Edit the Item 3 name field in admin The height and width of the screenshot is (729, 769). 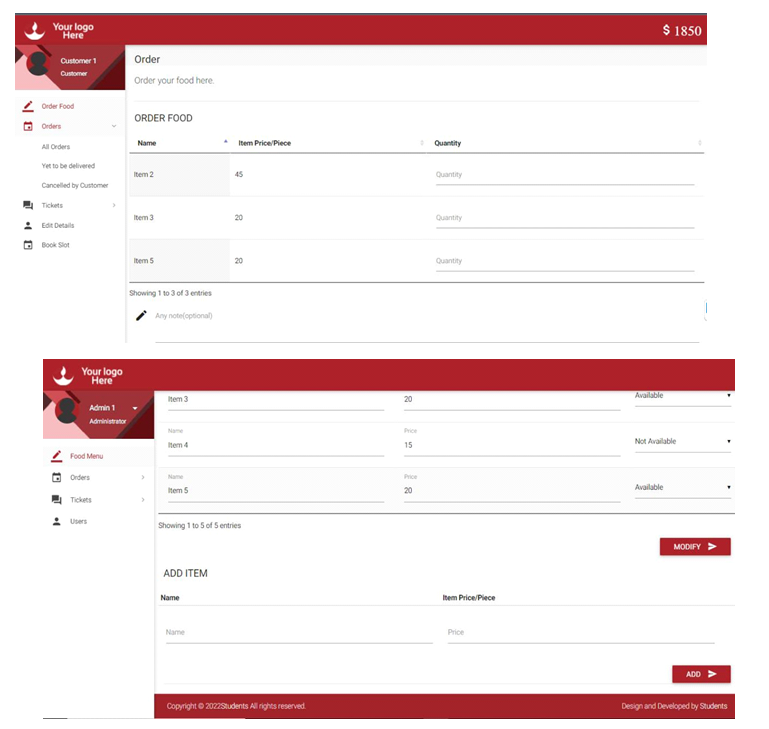pyautogui.click(x=276, y=400)
